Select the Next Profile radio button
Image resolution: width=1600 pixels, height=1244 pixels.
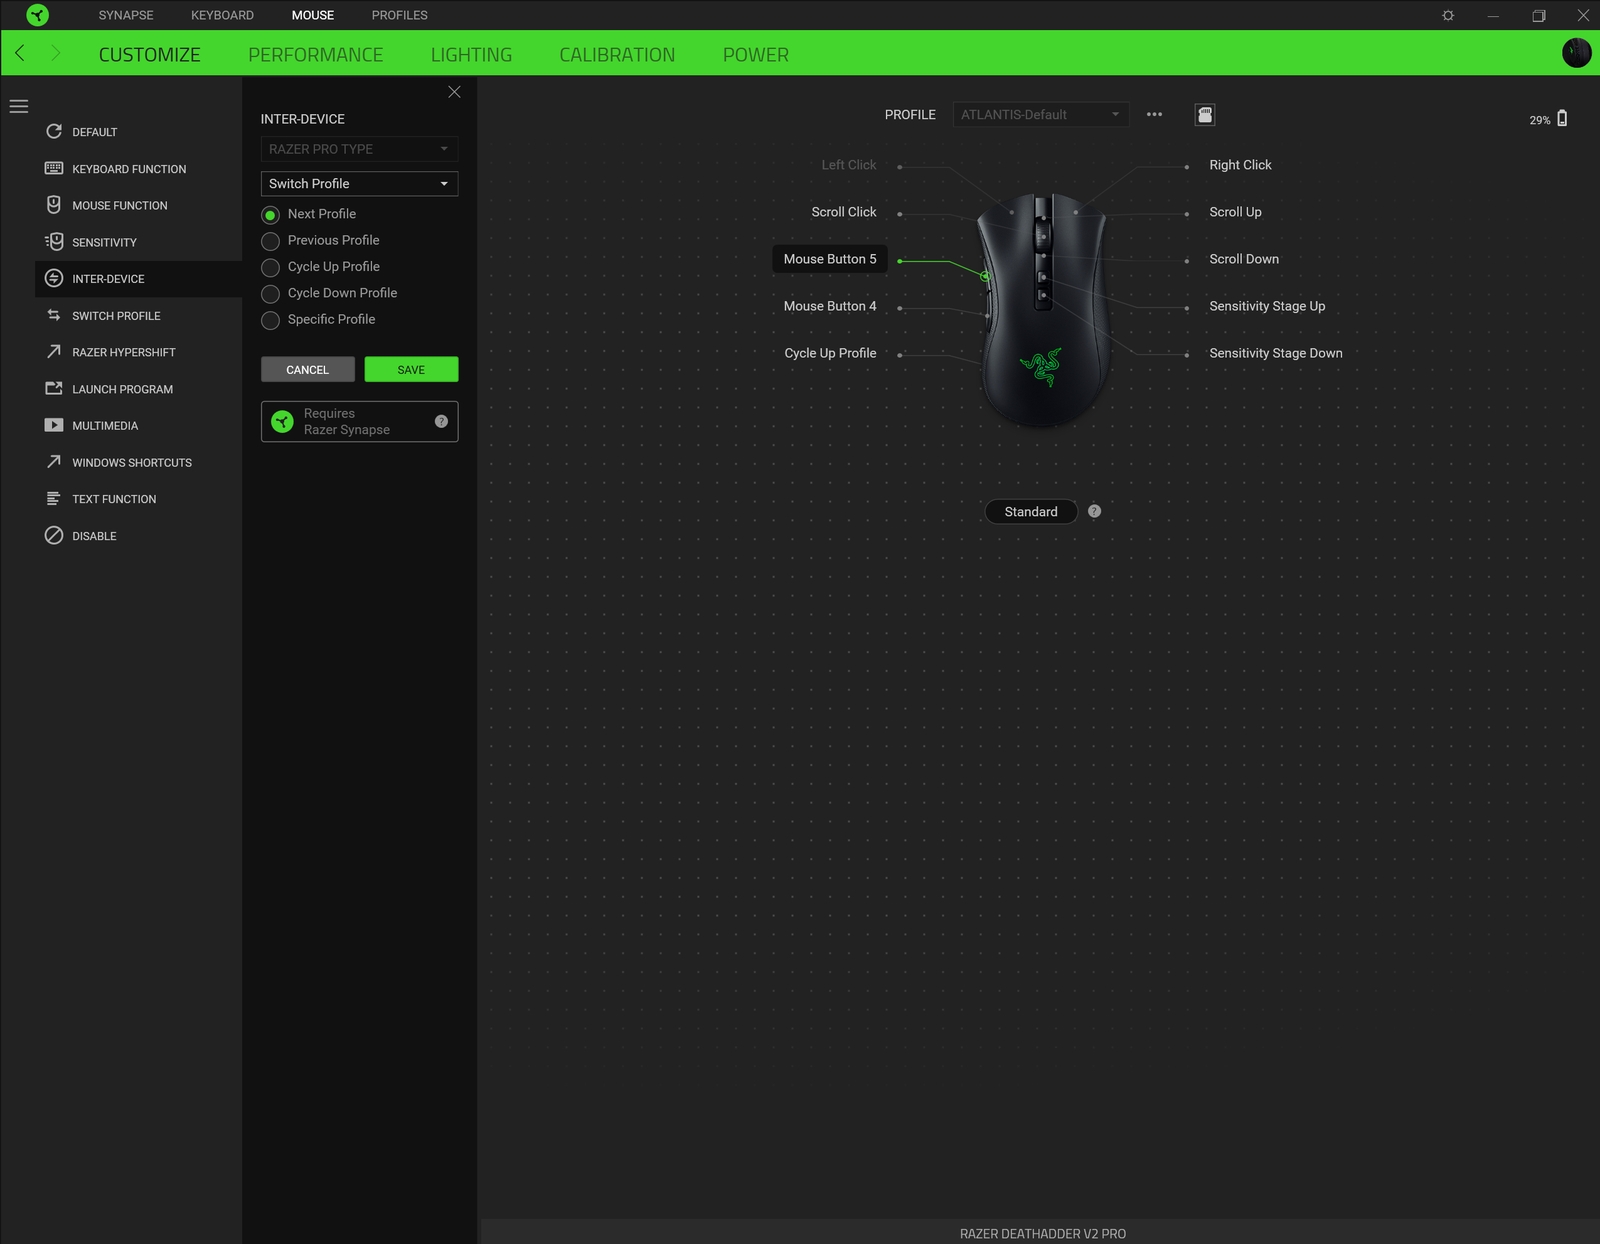pyautogui.click(x=270, y=215)
